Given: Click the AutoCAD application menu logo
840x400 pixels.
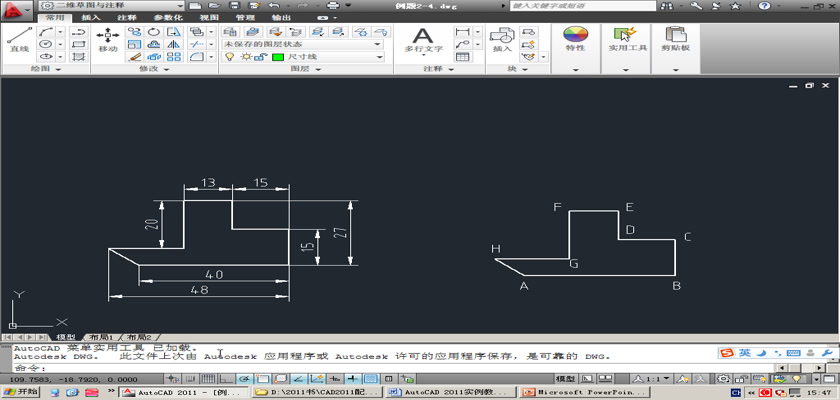Looking at the screenshot, I should pyautogui.click(x=17, y=9).
